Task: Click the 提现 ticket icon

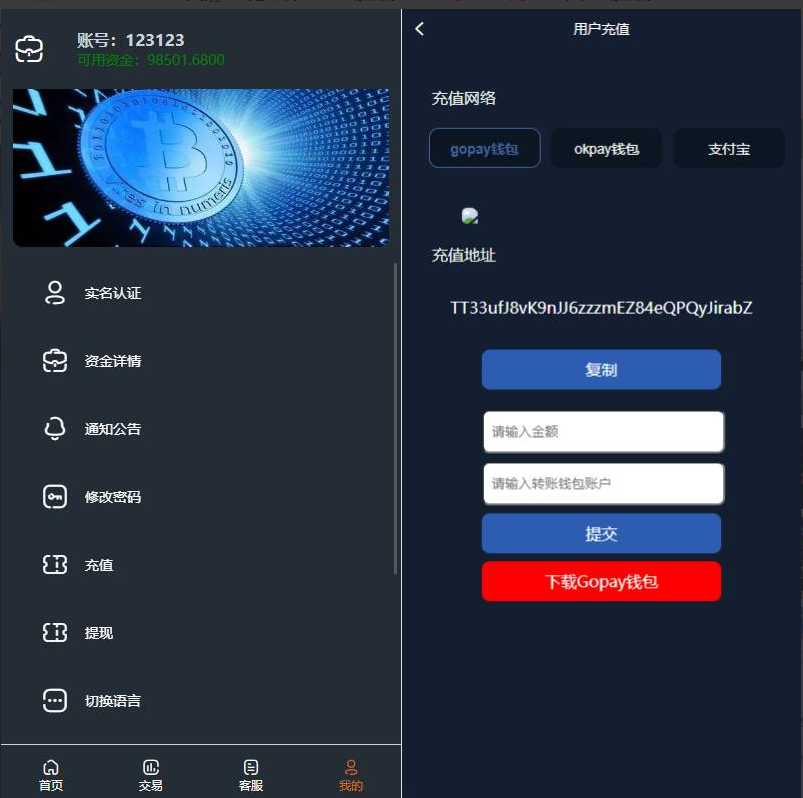Action: click(x=55, y=633)
